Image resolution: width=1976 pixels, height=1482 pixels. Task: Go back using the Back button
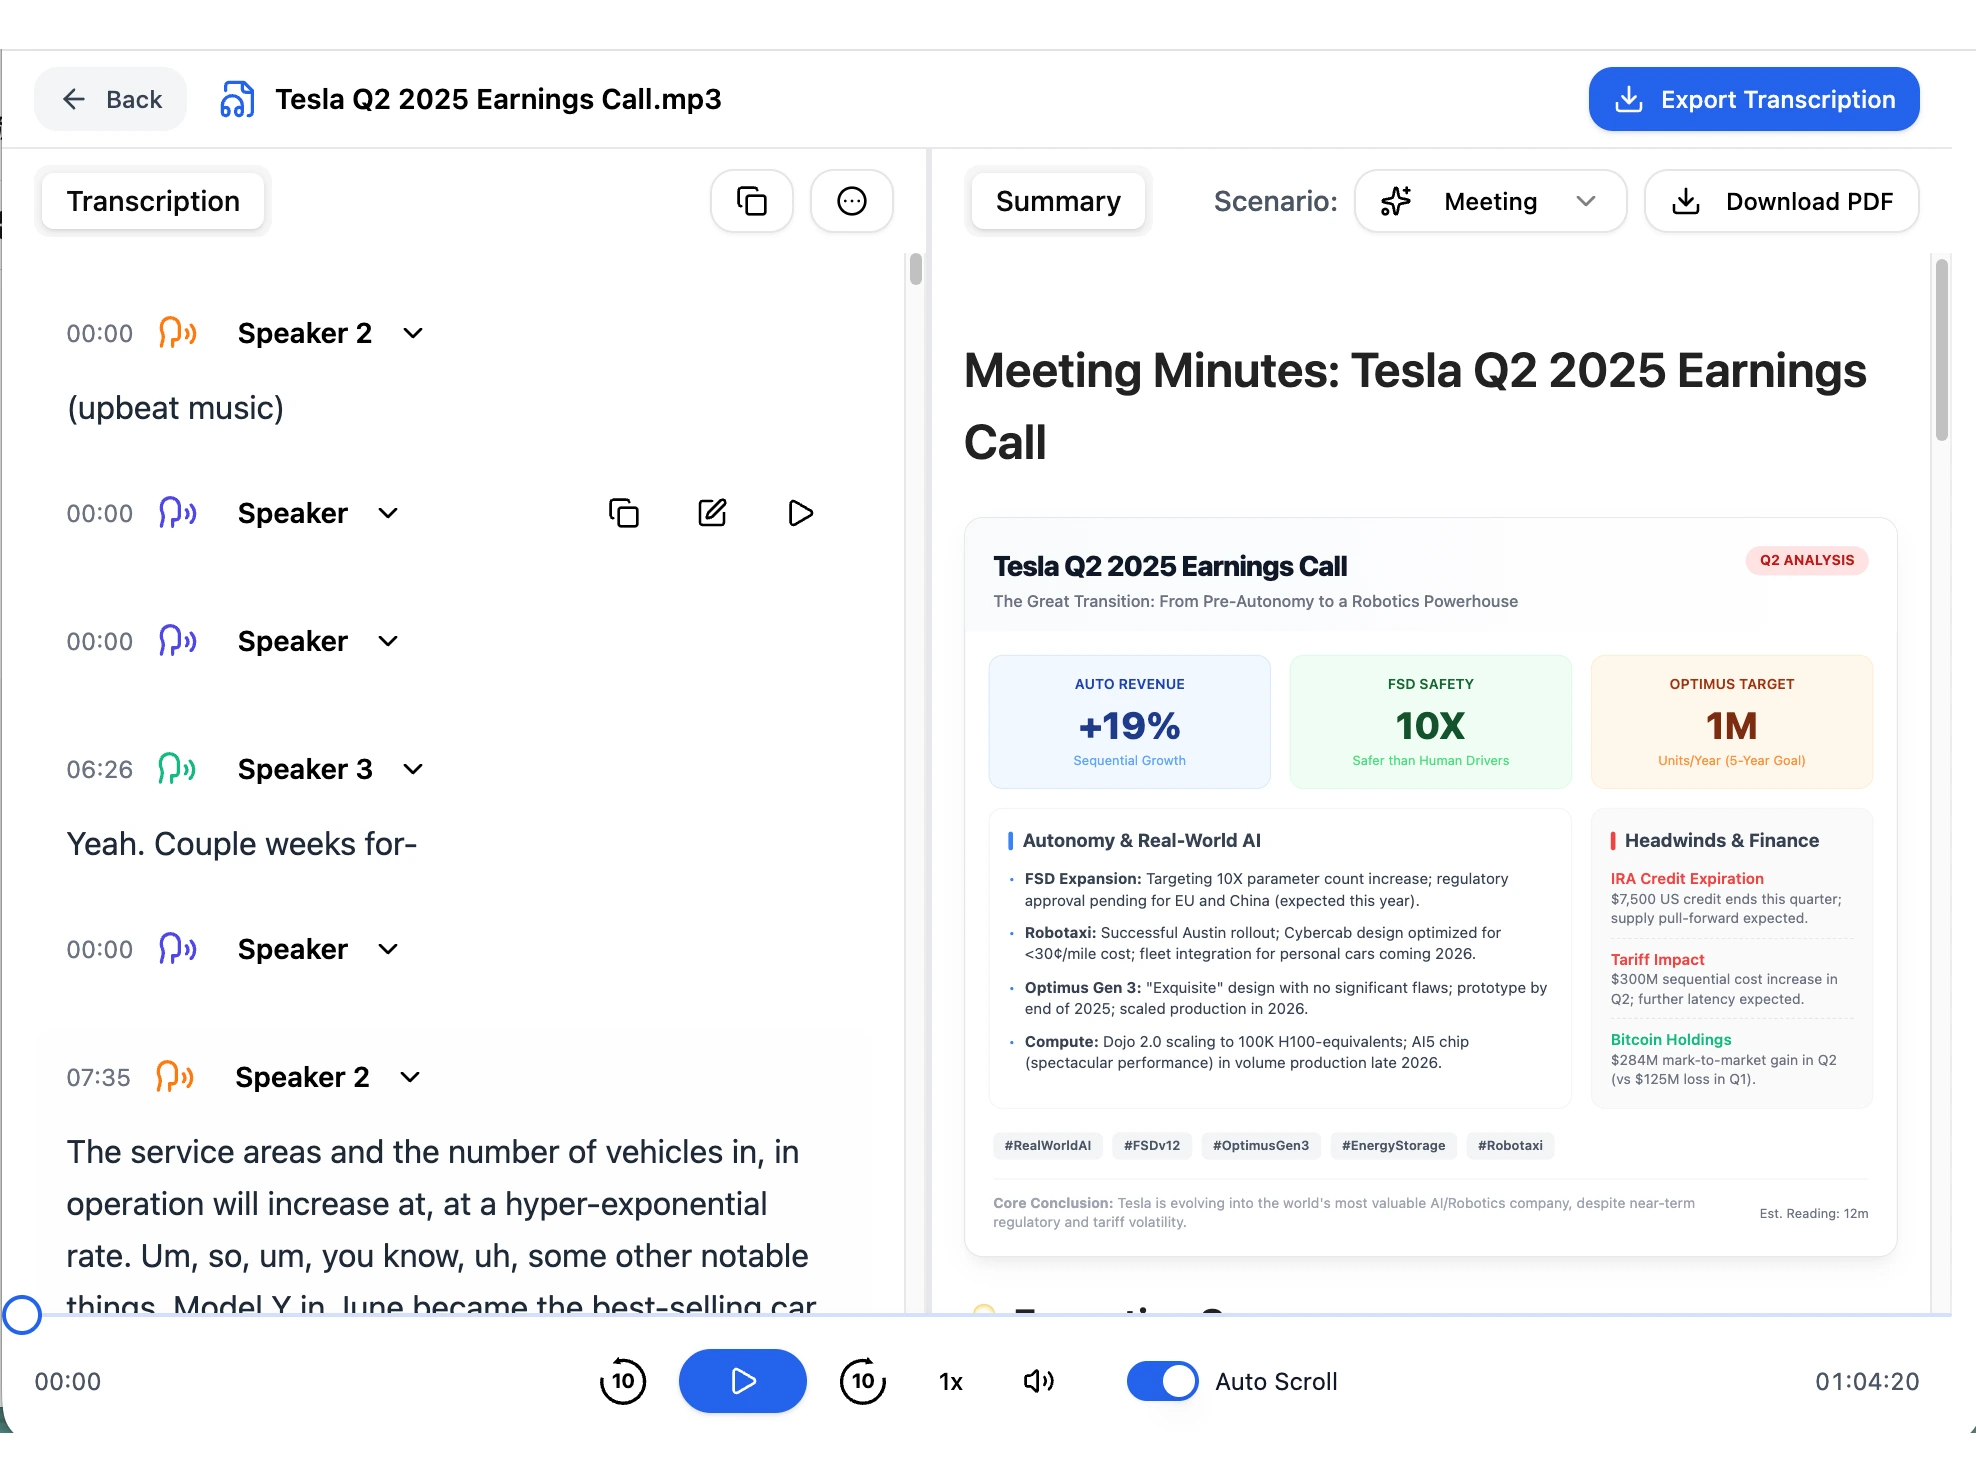111,99
